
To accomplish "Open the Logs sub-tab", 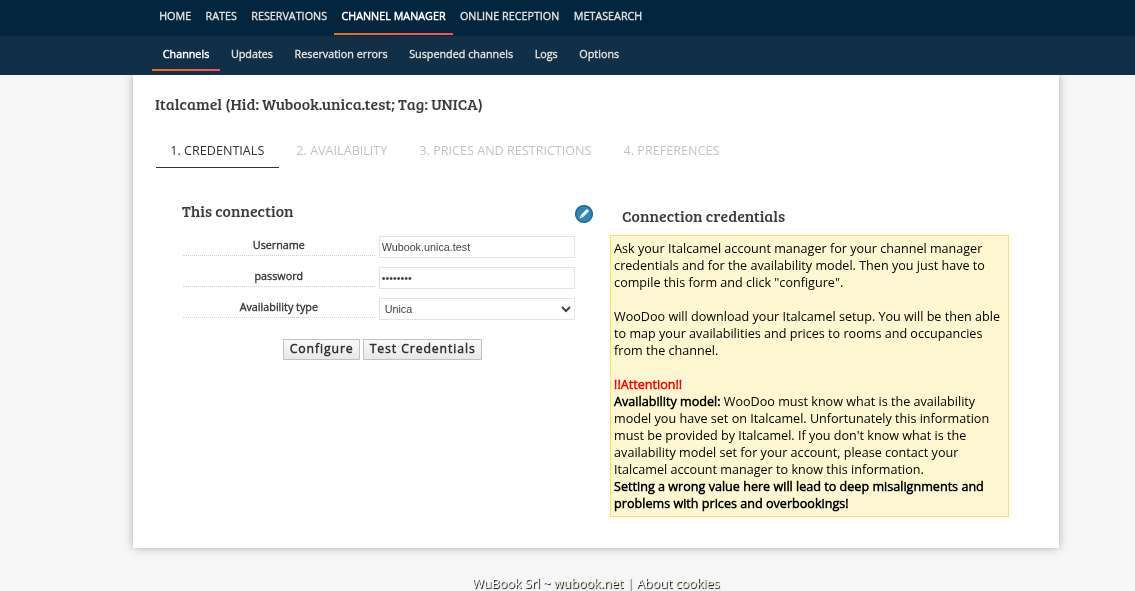I will pos(546,54).
